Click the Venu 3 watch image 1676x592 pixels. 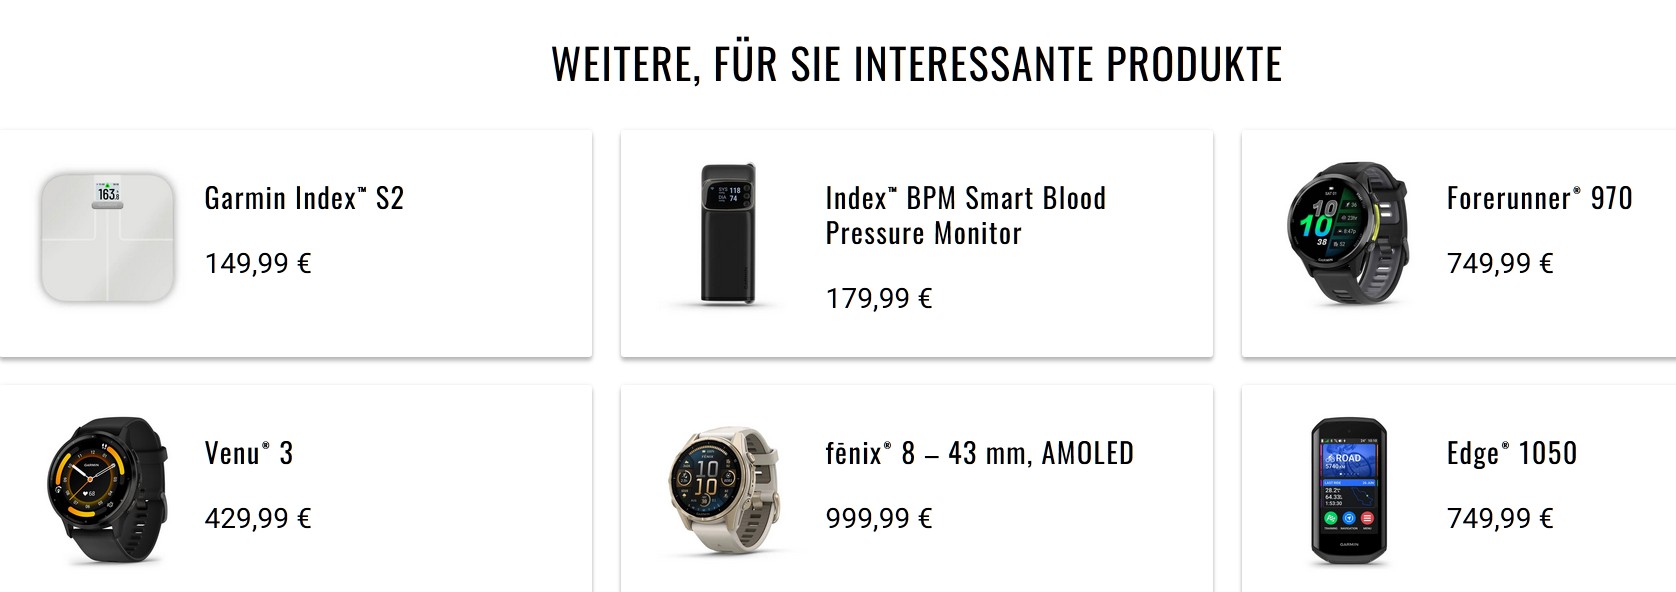pos(108,490)
